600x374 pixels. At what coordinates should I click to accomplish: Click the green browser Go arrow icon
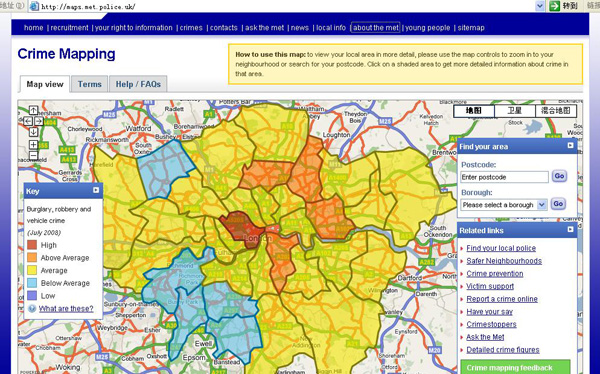(x=554, y=6)
